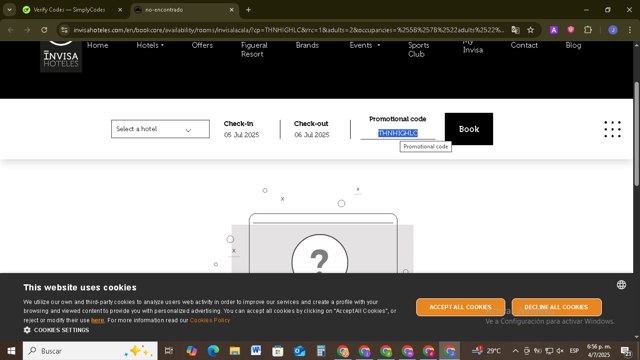Click the browser forward arrow
Screen dimensions: 640x360
[x=27, y=30]
